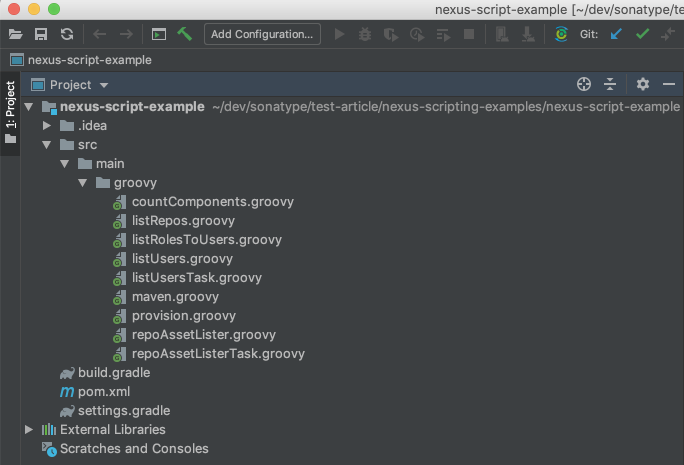The height and width of the screenshot is (465, 684).
Task: Click the Open folder toolbar icon
Action: pos(15,34)
